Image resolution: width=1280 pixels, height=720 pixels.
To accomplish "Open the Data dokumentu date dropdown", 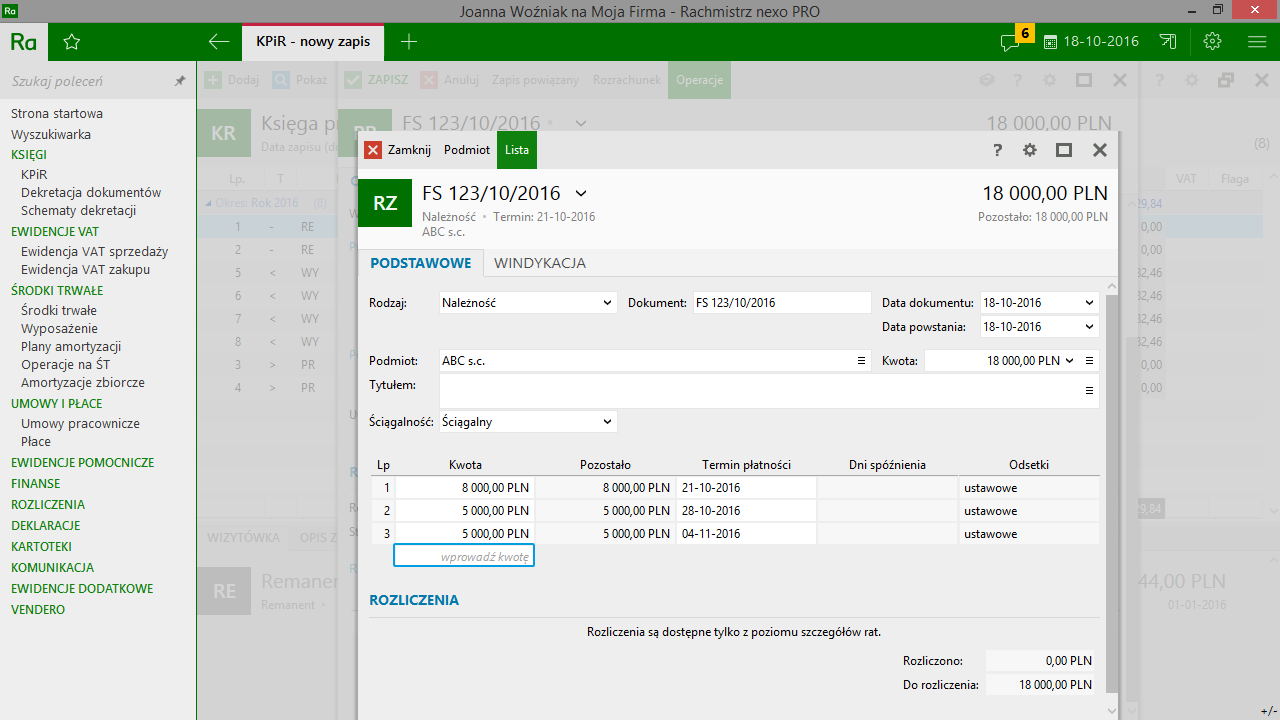I will coord(1089,303).
